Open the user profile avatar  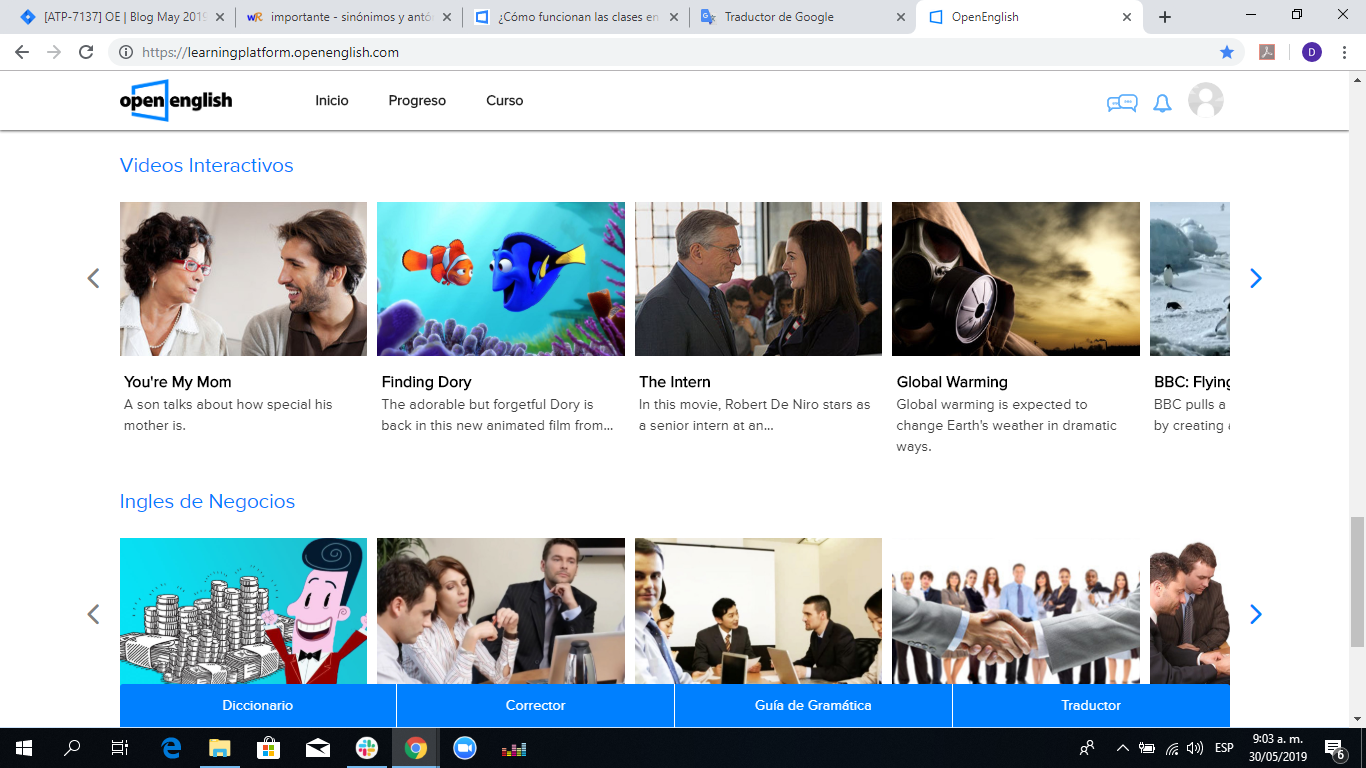(1205, 101)
